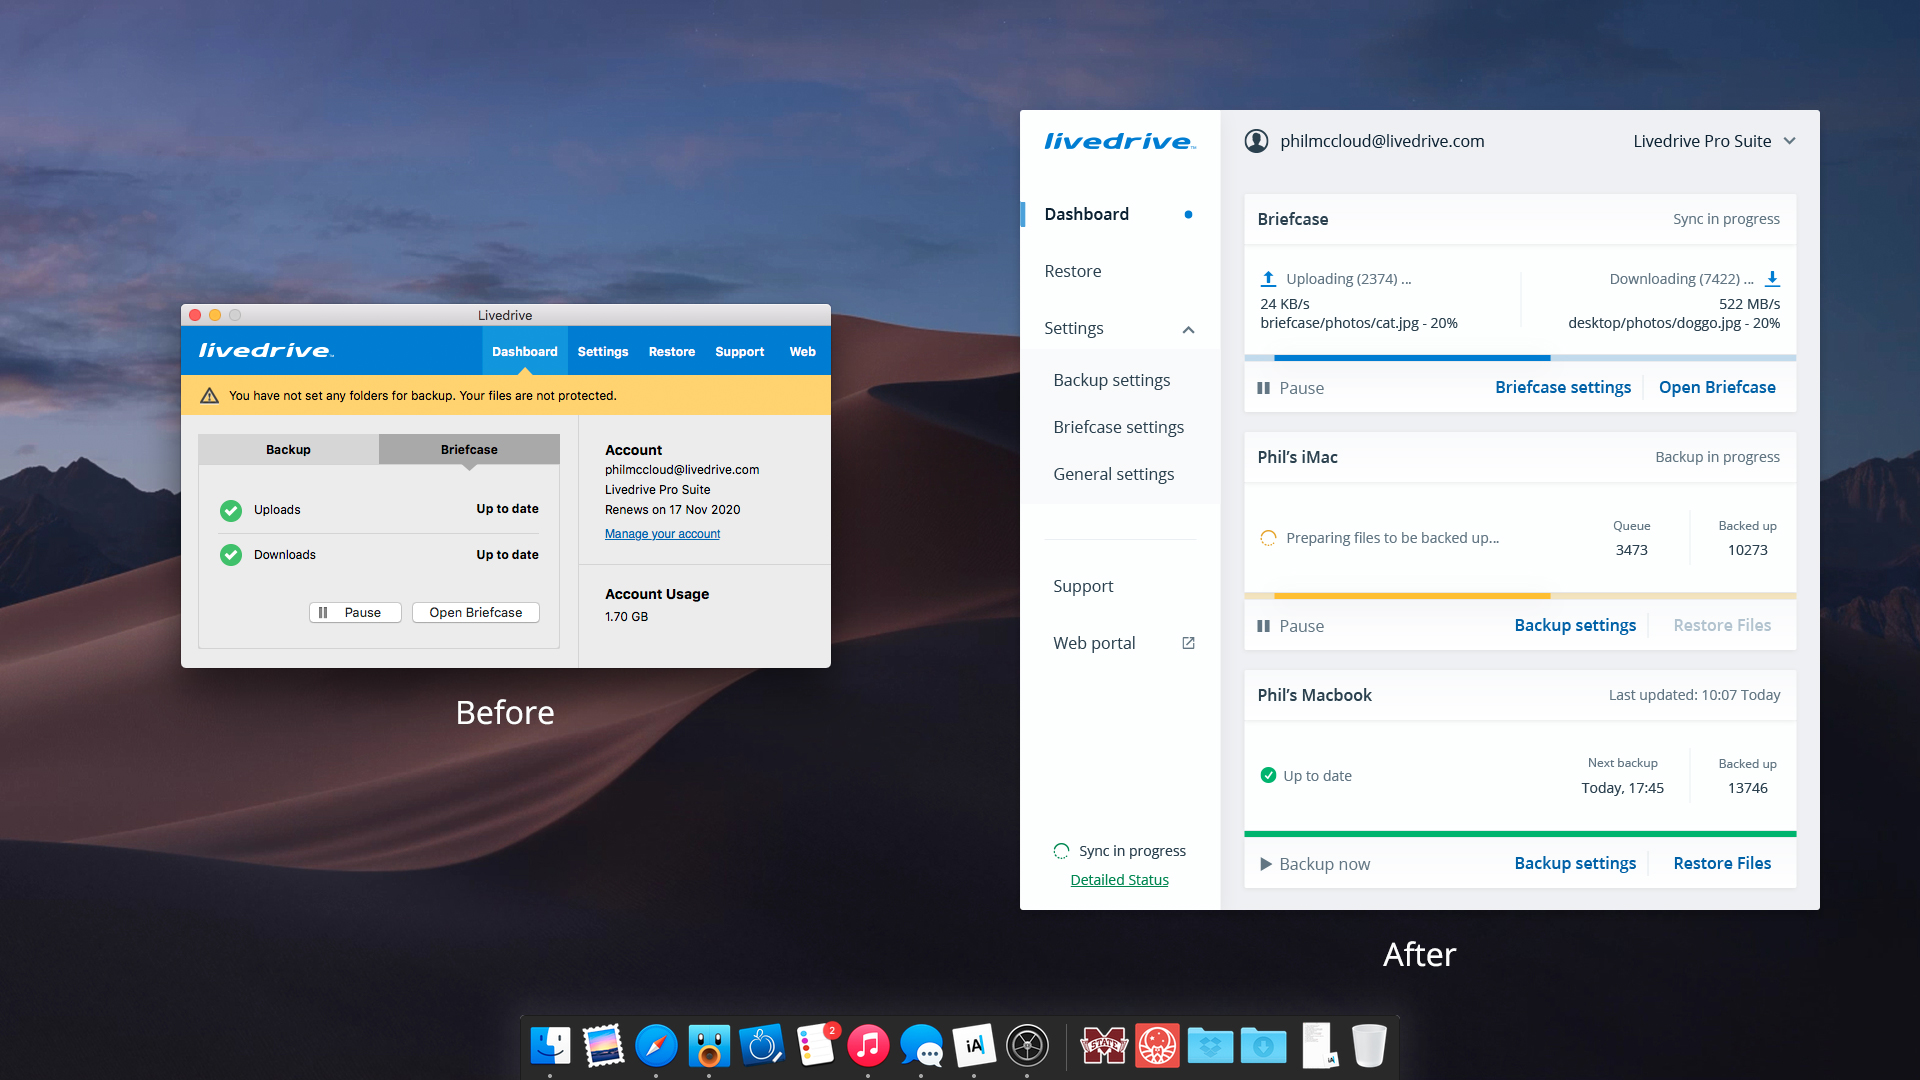This screenshot has height=1080, width=1920.
Task: Click the livedrive logo in the old window header
Action: click(x=266, y=351)
